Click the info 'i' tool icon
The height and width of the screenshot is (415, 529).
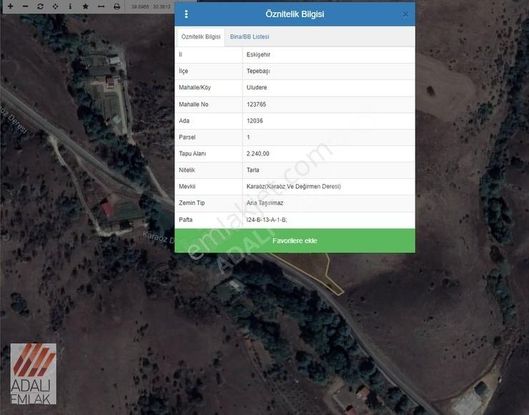coord(70,6)
